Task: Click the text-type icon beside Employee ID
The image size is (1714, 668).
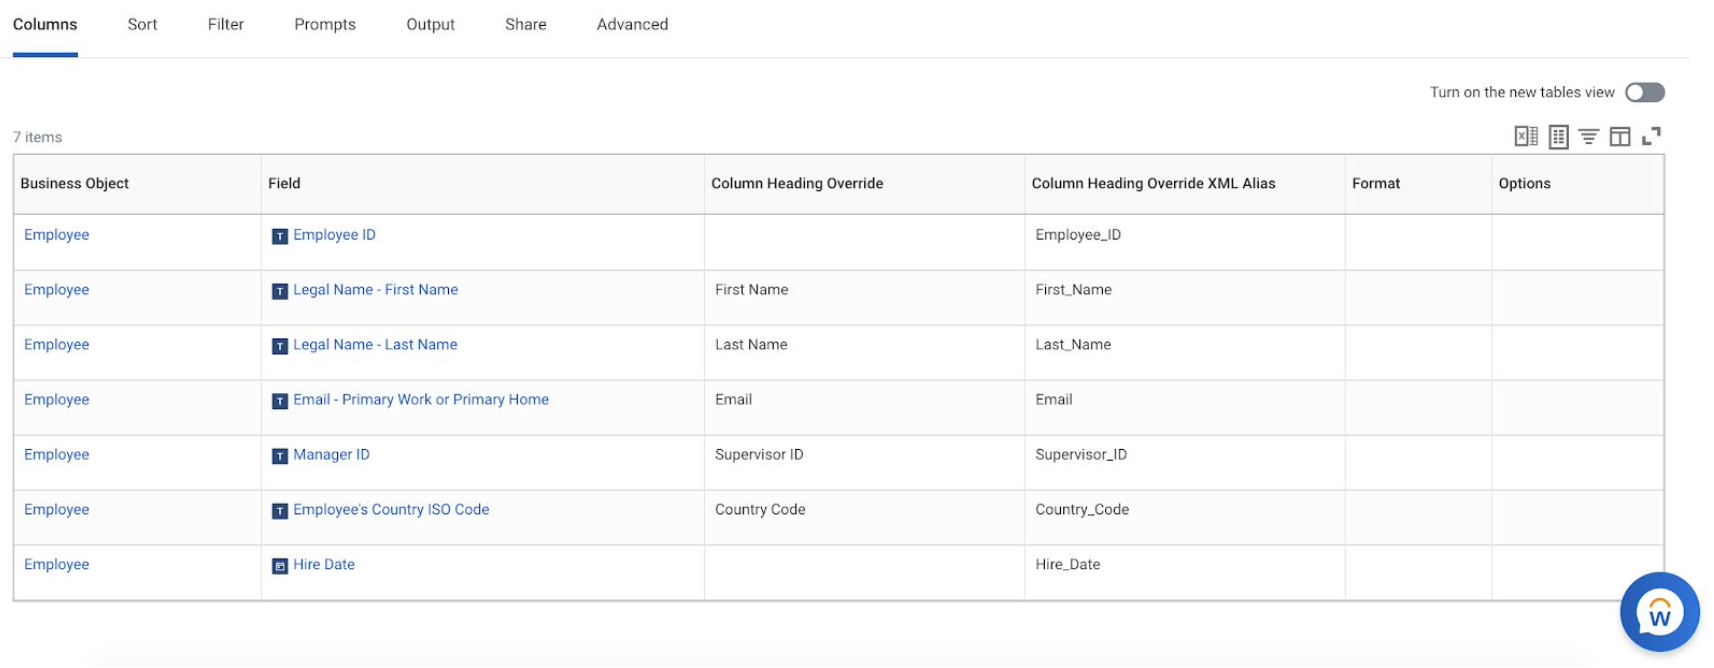Action: [280, 236]
